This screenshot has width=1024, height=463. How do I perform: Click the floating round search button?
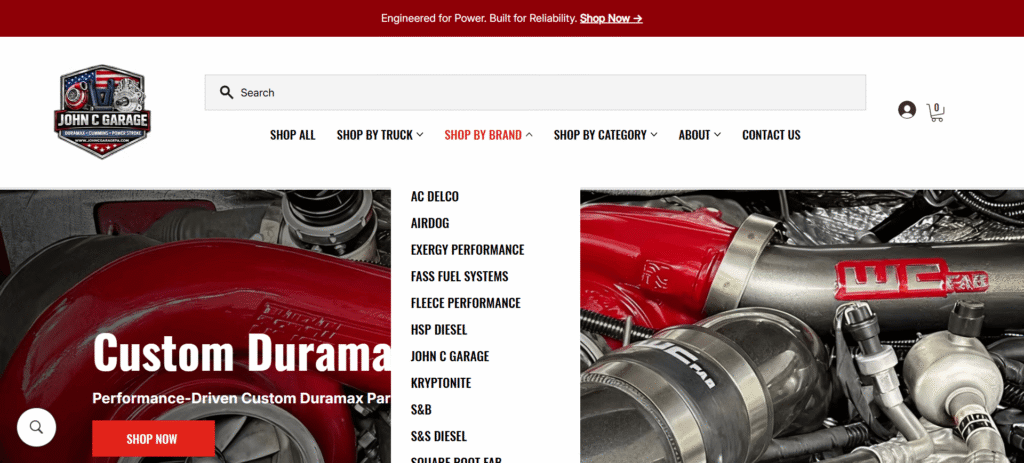click(x=37, y=427)
